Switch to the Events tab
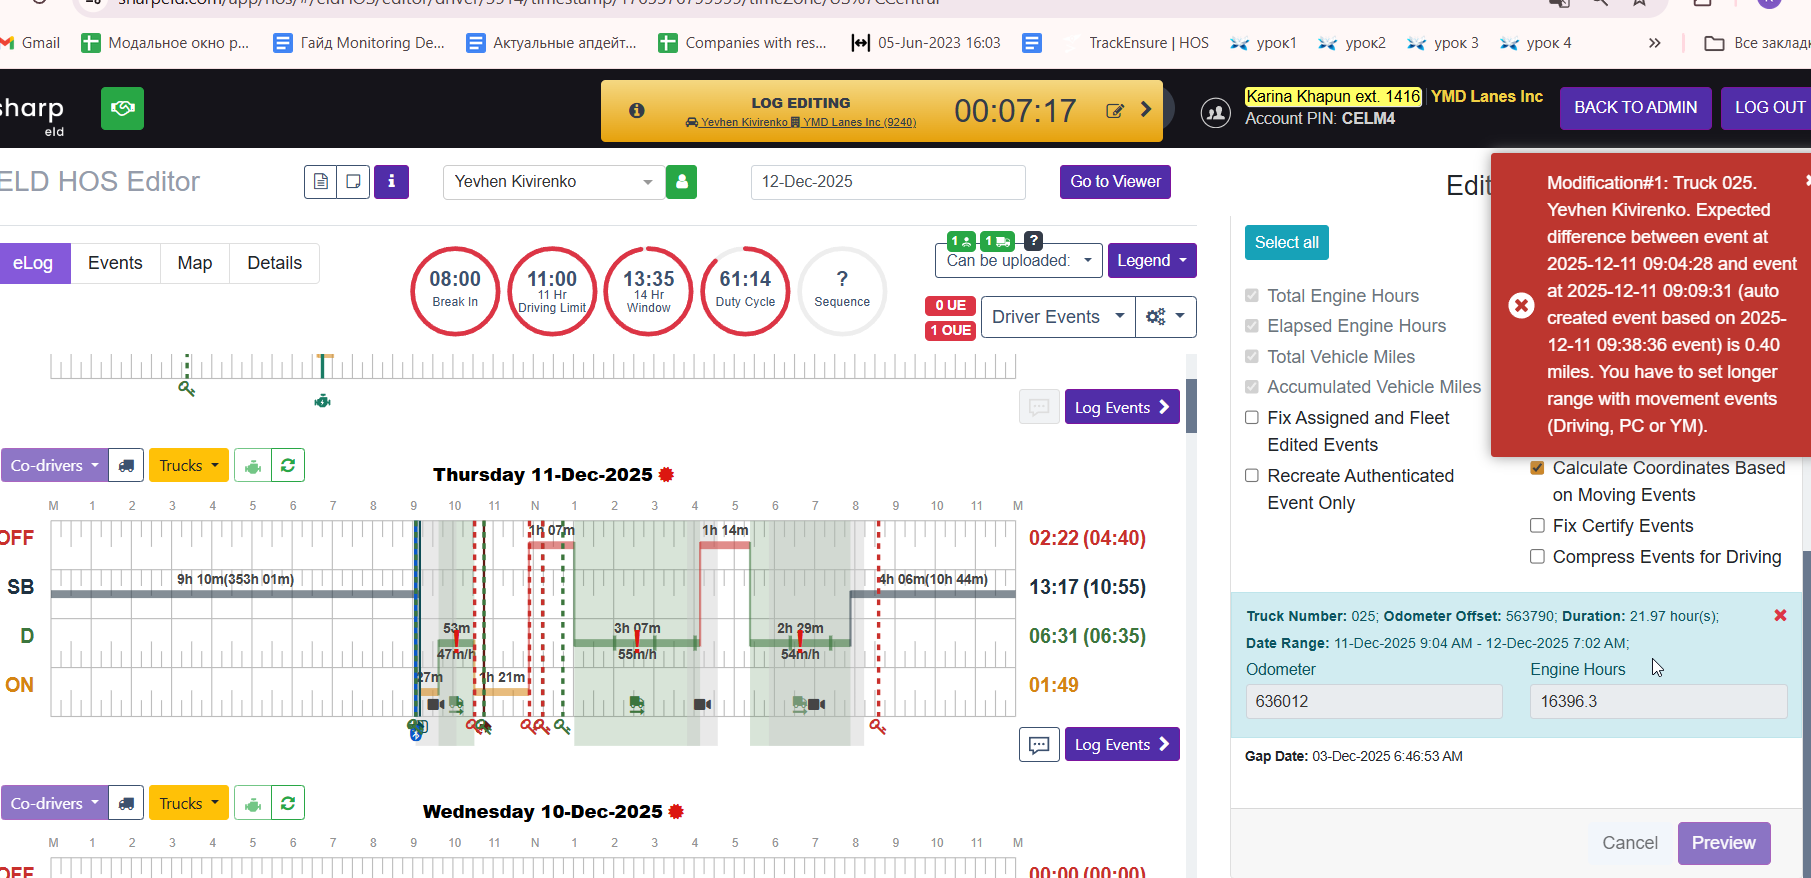The width and height of the screenshot is (1811, 878). [115, 263]
